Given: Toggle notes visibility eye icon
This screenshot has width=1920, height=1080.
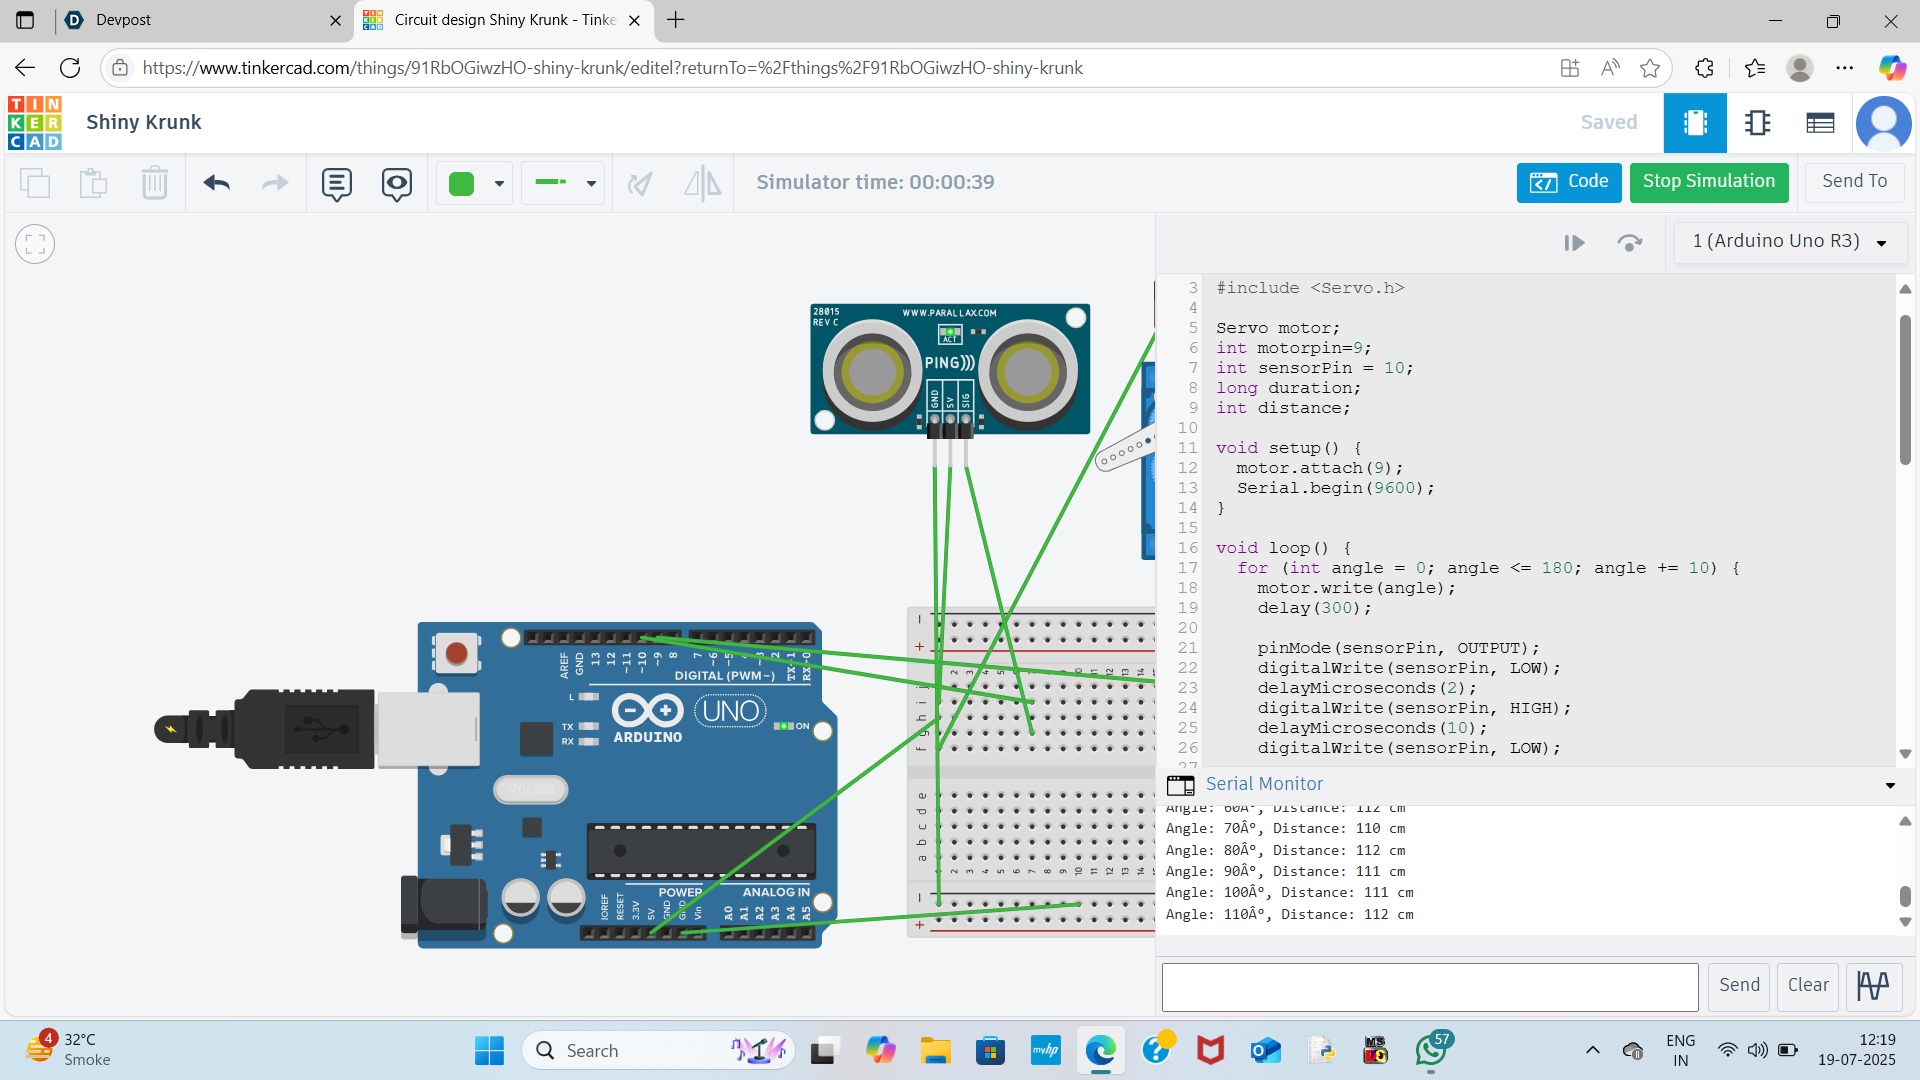Looking at the screenshot, I should pyautogui.click(x=397, y=183).
